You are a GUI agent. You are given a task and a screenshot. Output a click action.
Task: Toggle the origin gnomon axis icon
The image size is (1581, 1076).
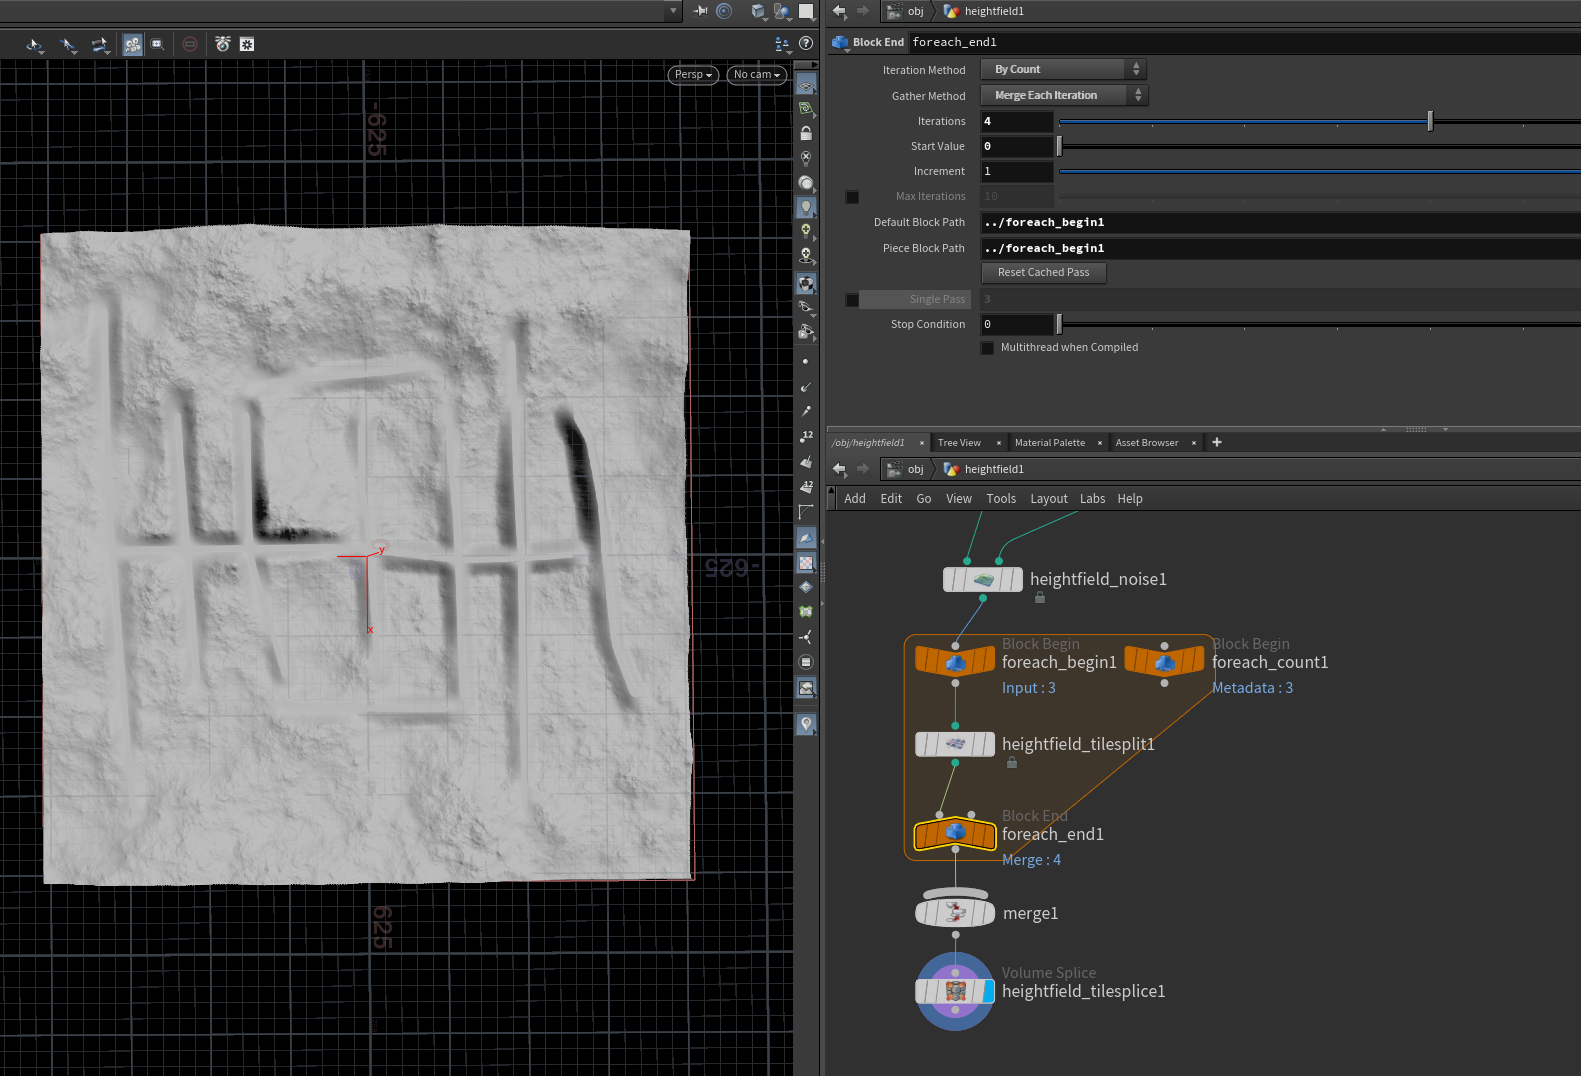click(x=806, y=637)
